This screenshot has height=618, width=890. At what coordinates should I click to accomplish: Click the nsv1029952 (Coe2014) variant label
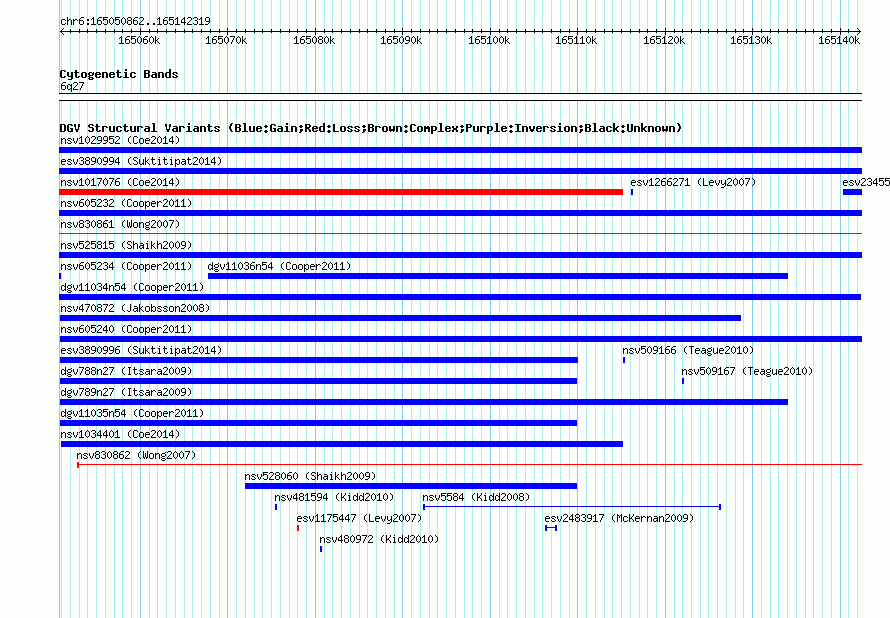[120, 140]
